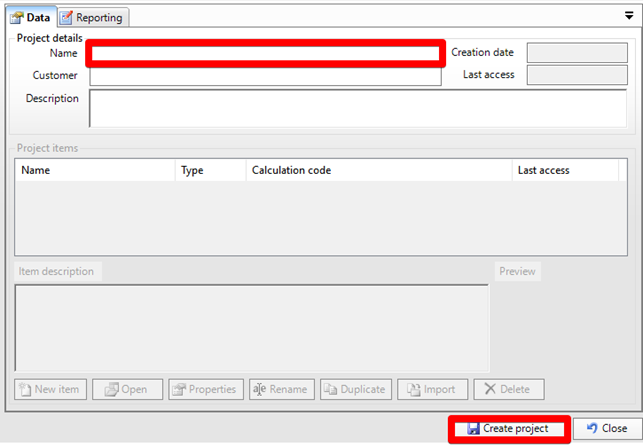Click the Close button
The image size is (643, 447).
click(x=607, y=429)
